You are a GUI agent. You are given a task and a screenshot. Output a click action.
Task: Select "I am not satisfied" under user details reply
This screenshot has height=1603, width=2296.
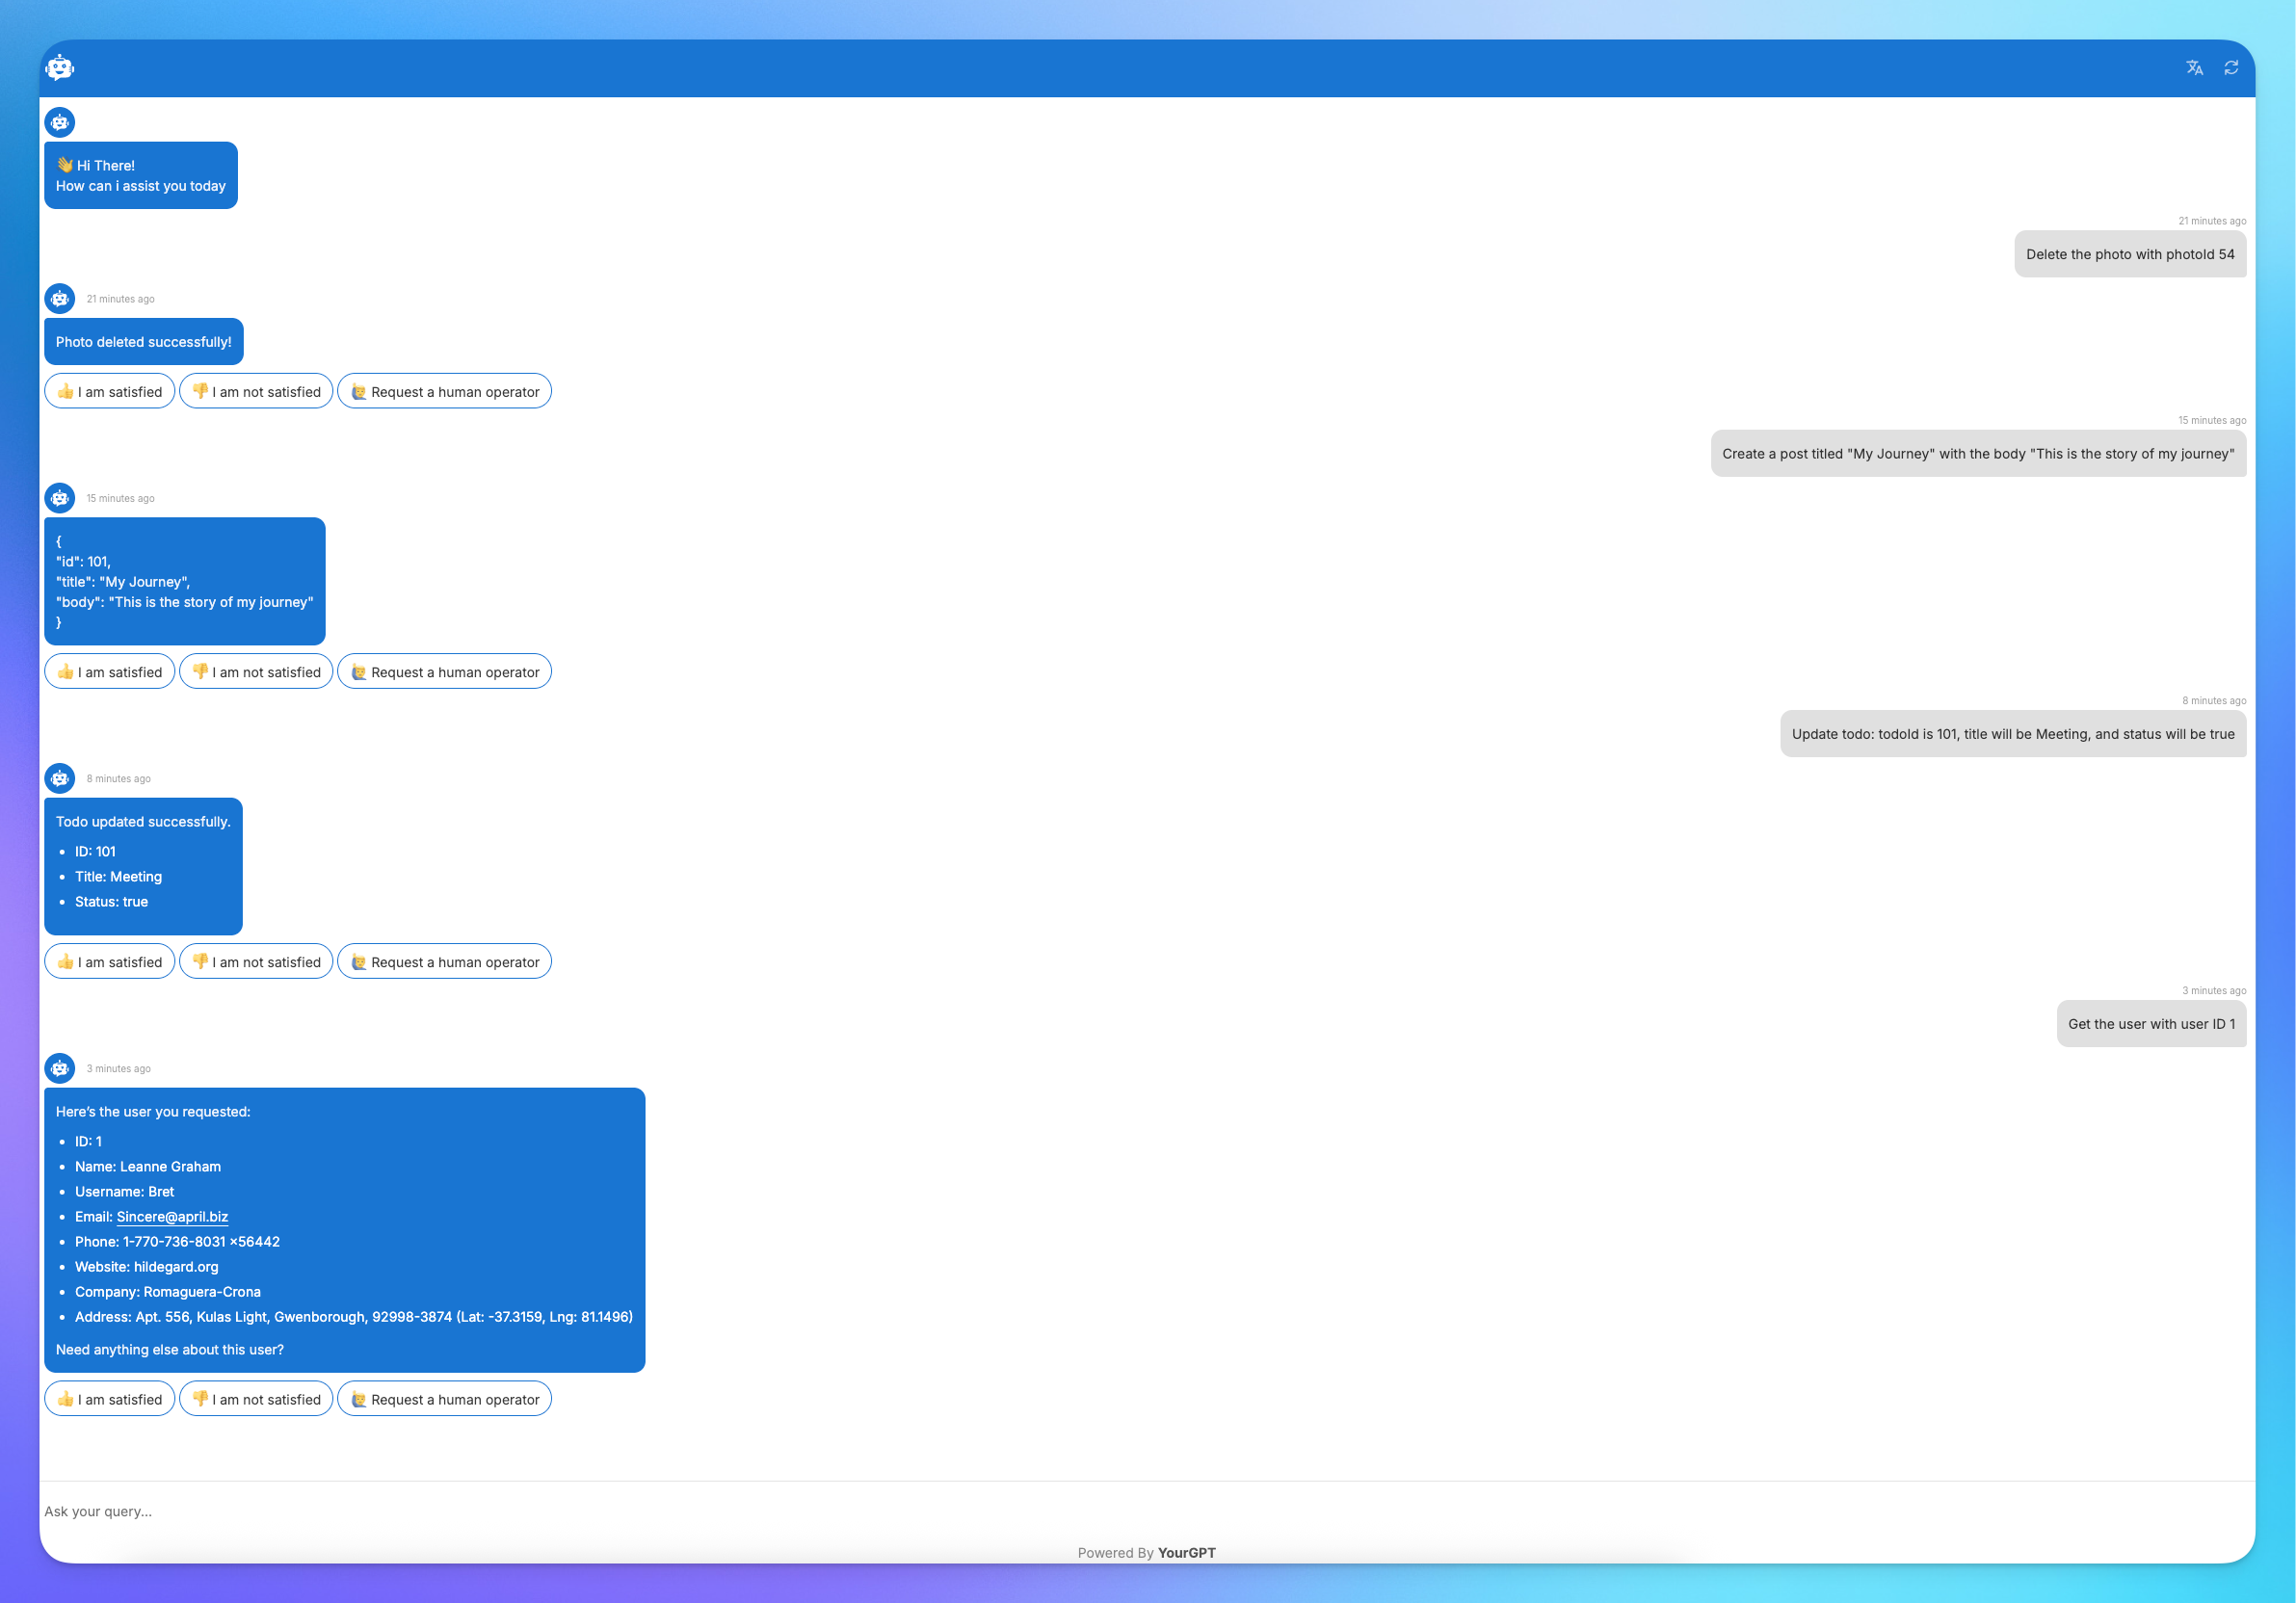click(x=256, y=1399)
